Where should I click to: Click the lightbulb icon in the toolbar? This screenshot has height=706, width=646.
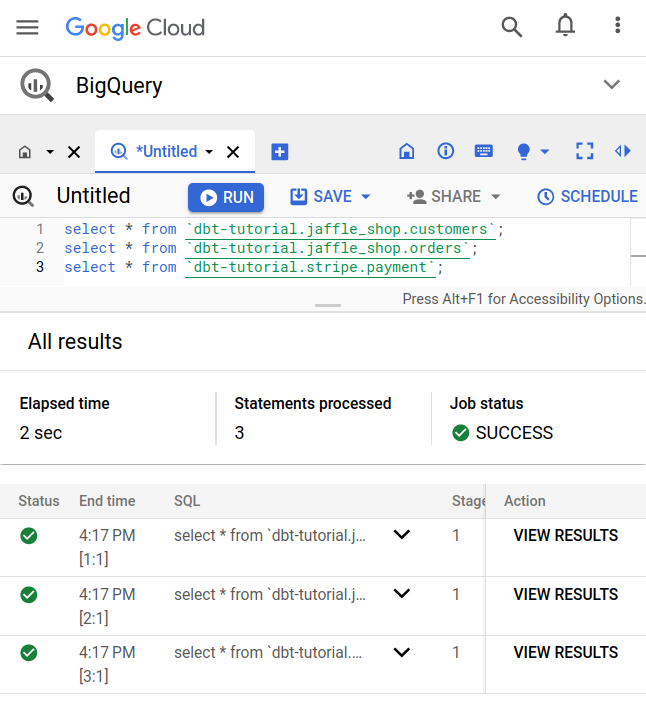[523, 151]
